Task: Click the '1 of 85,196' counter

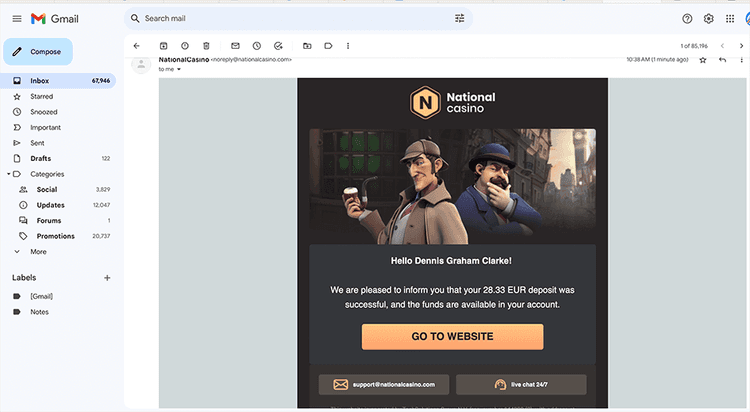Action: pyautogui.click(x=694, y=46)
